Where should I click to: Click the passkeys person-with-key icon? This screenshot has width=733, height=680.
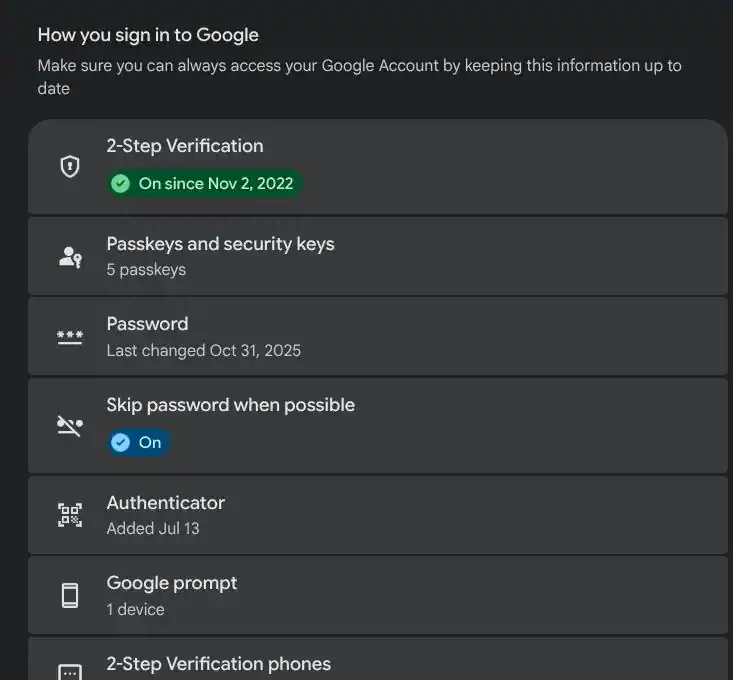point(70,257)
